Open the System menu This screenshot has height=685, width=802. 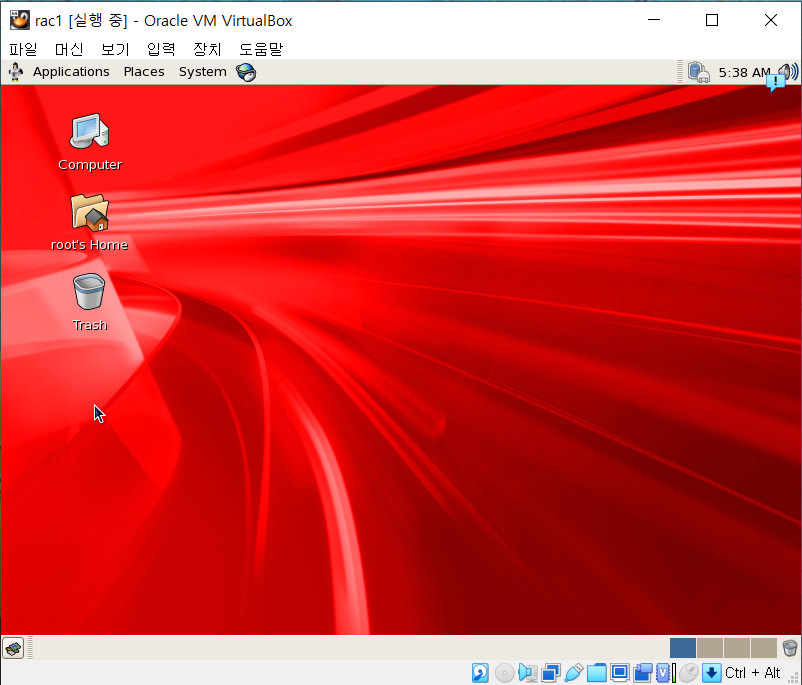203,72
